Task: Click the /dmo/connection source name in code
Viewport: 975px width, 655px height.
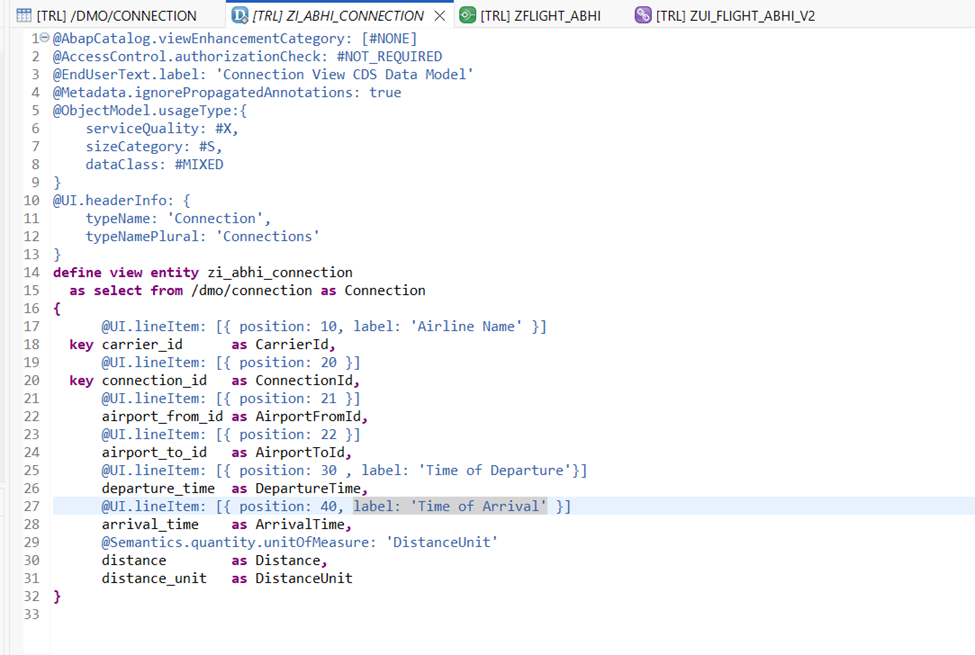Action: [x=251, y=290]
